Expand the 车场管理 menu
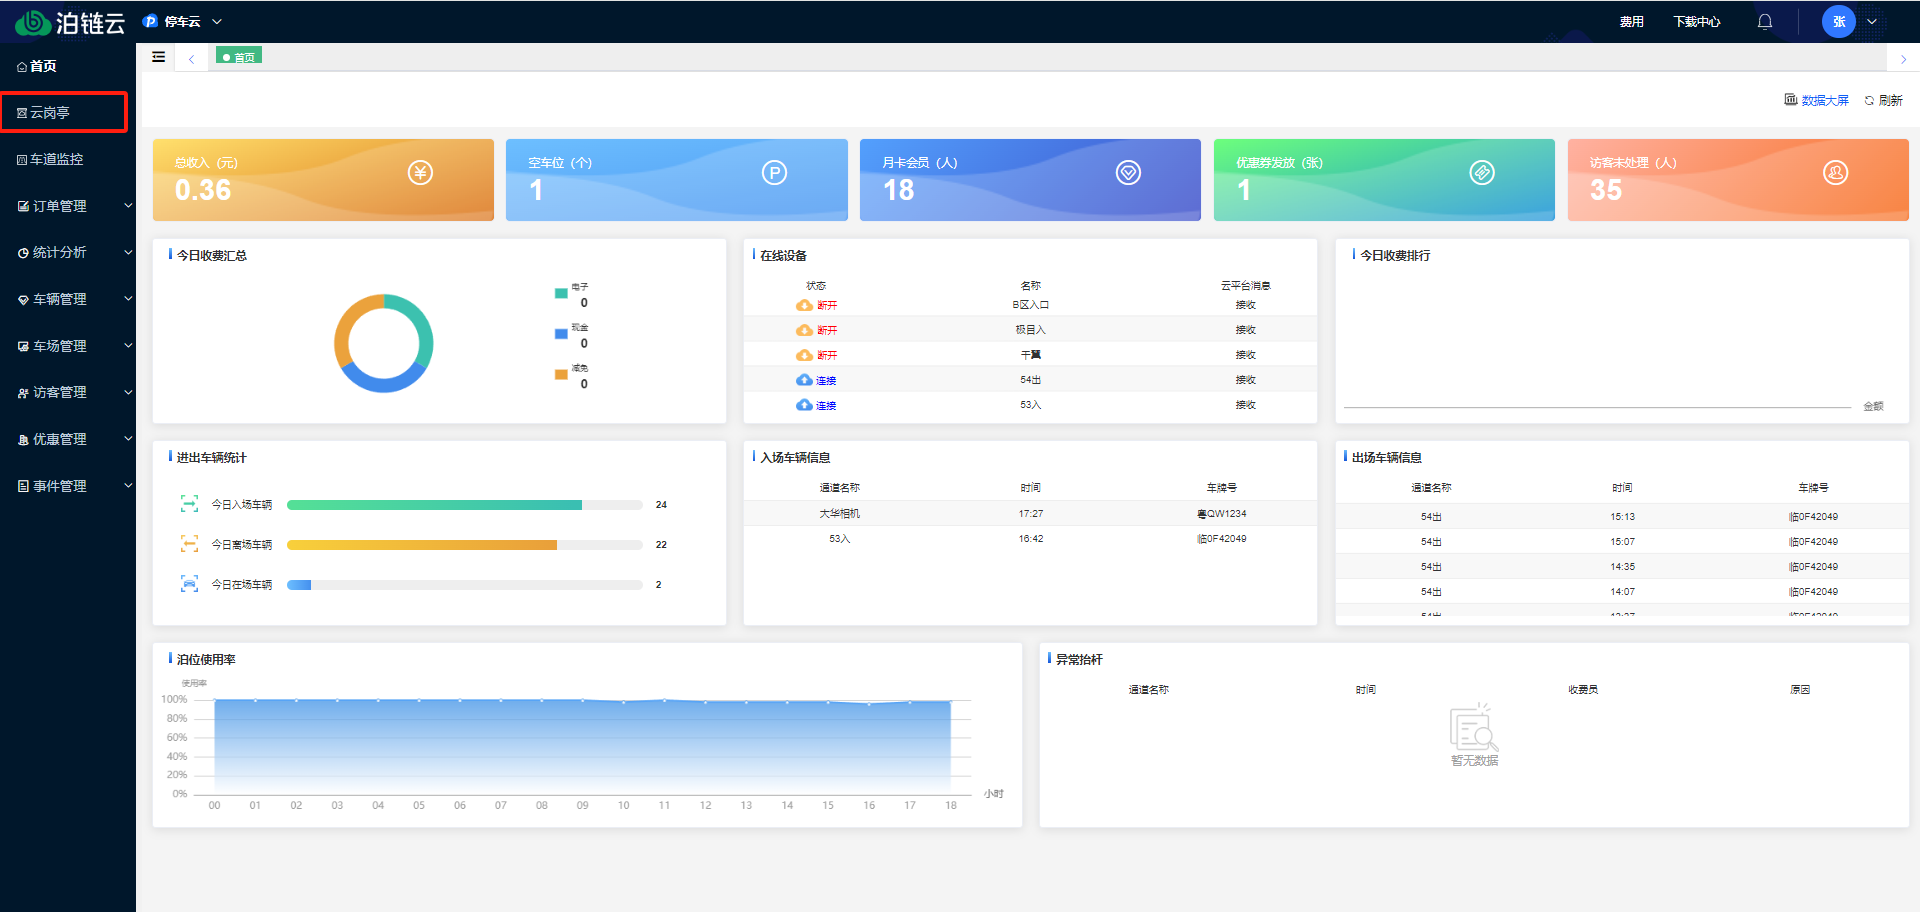This screenshot has height=912, width=1920. 68,346
